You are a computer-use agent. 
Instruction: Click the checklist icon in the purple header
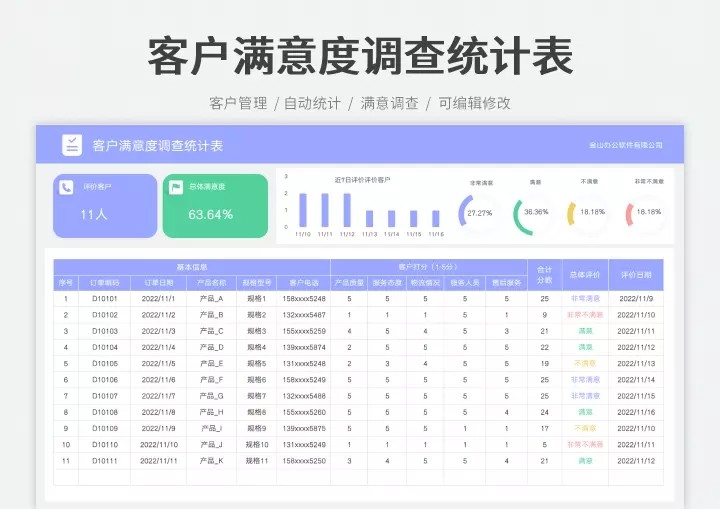(x=72, y=145)
